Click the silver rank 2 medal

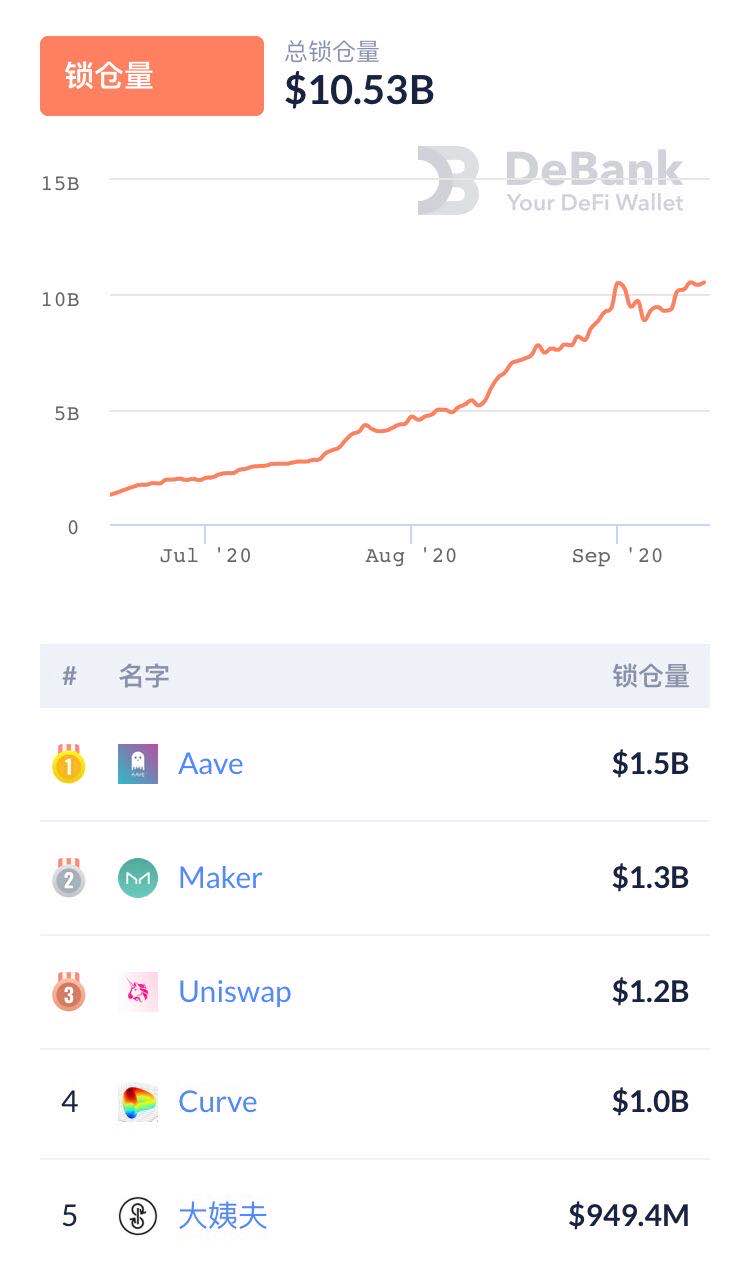[69, 878]
